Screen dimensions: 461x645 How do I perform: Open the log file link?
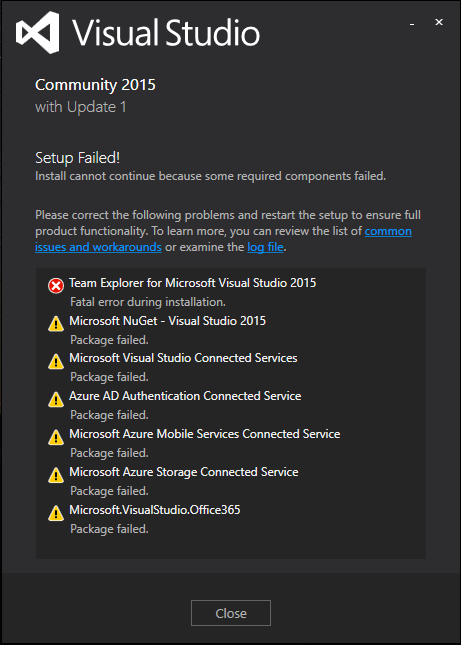pos(265,247)
